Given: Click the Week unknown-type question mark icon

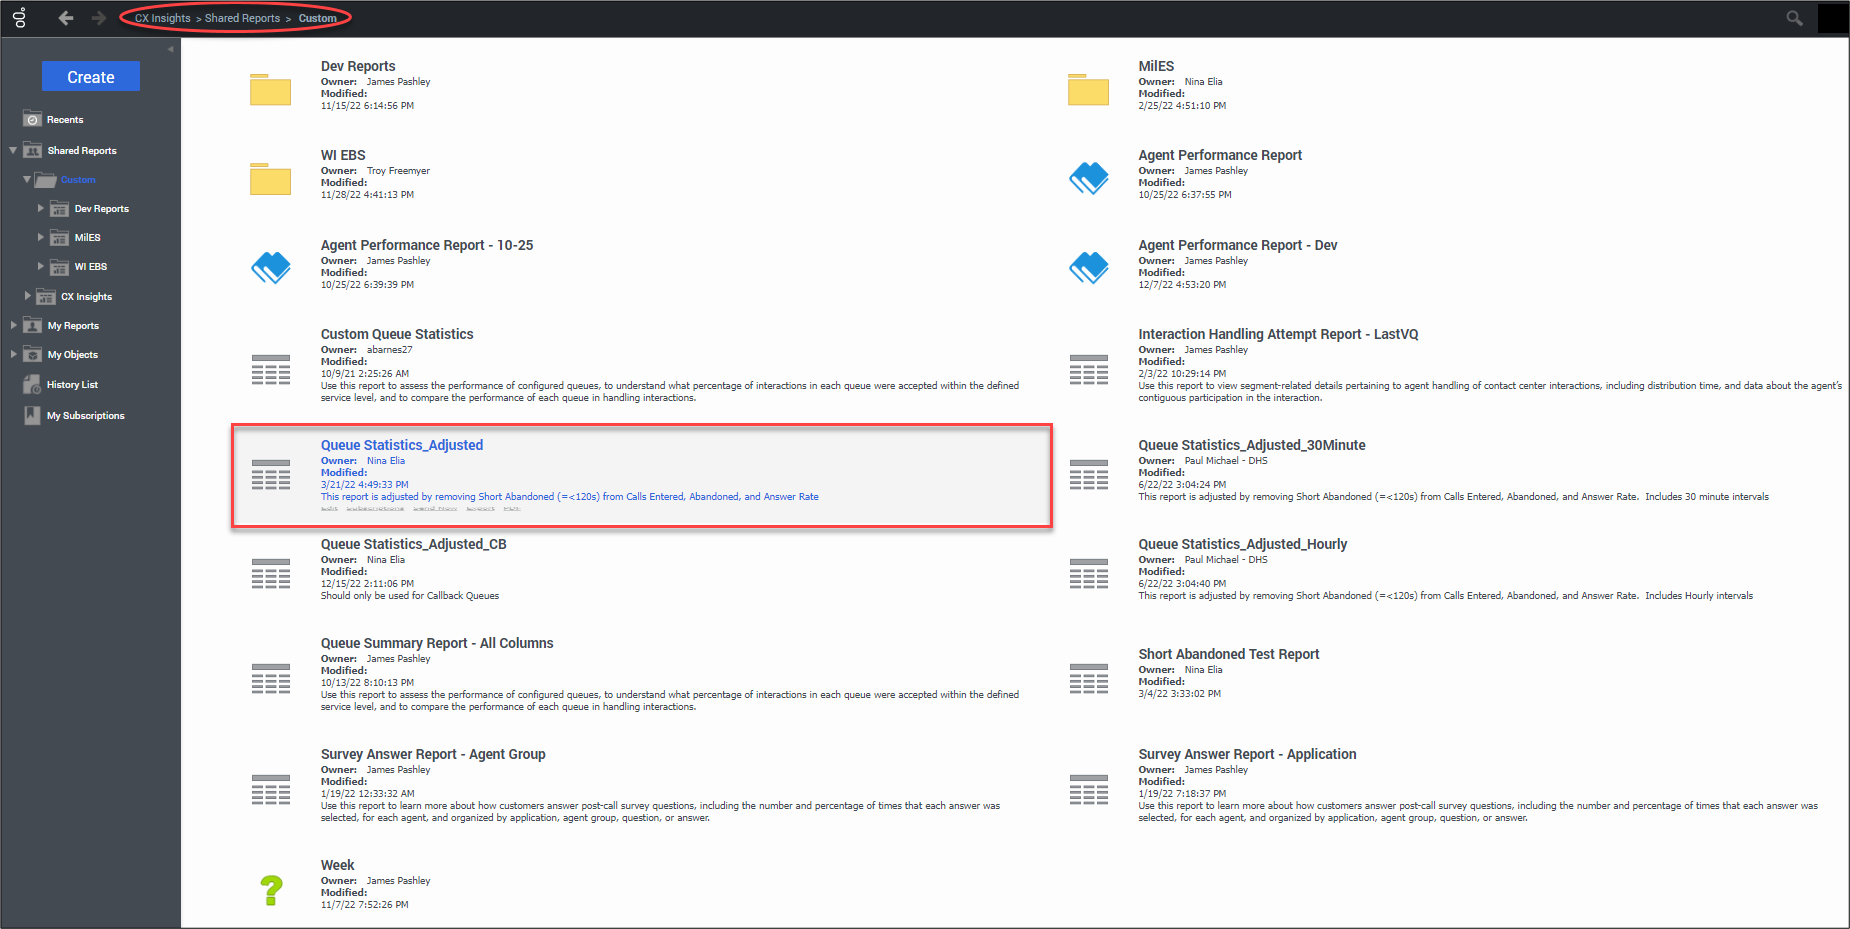Looking at the screenshot, I should pyautogui.click(x=271, y=890).
